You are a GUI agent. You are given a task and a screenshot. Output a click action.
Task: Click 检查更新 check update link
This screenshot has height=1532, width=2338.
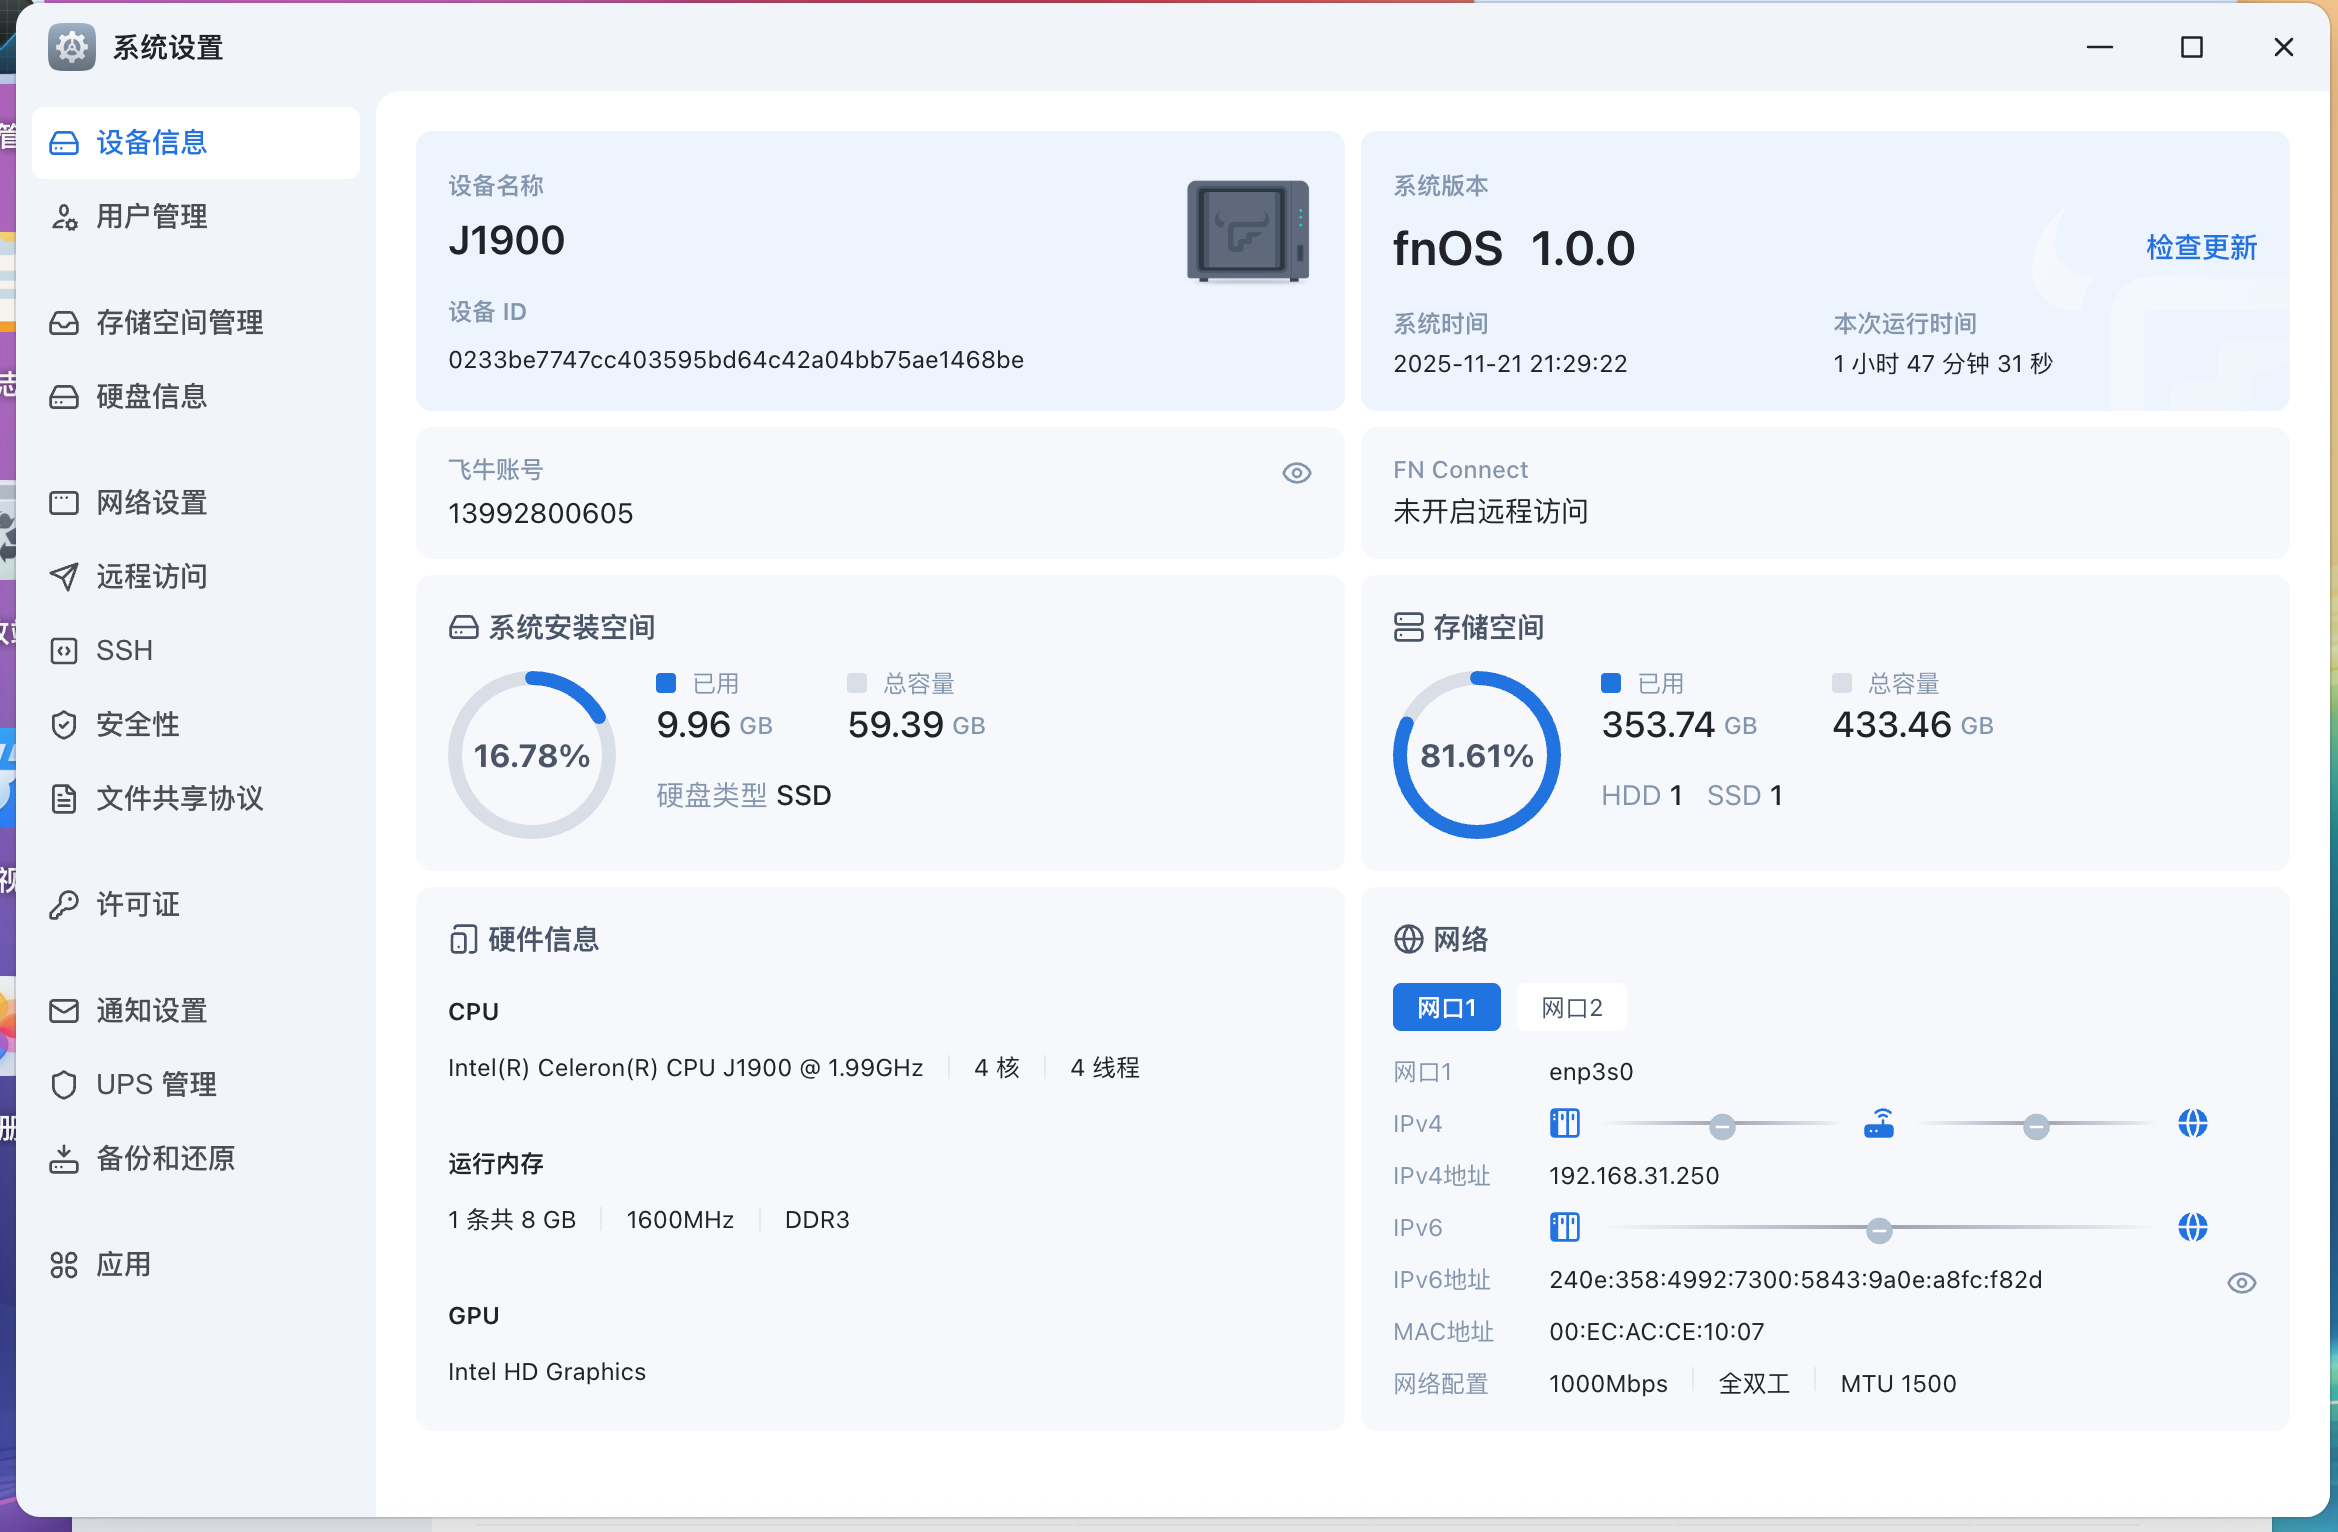[2201, 248]
